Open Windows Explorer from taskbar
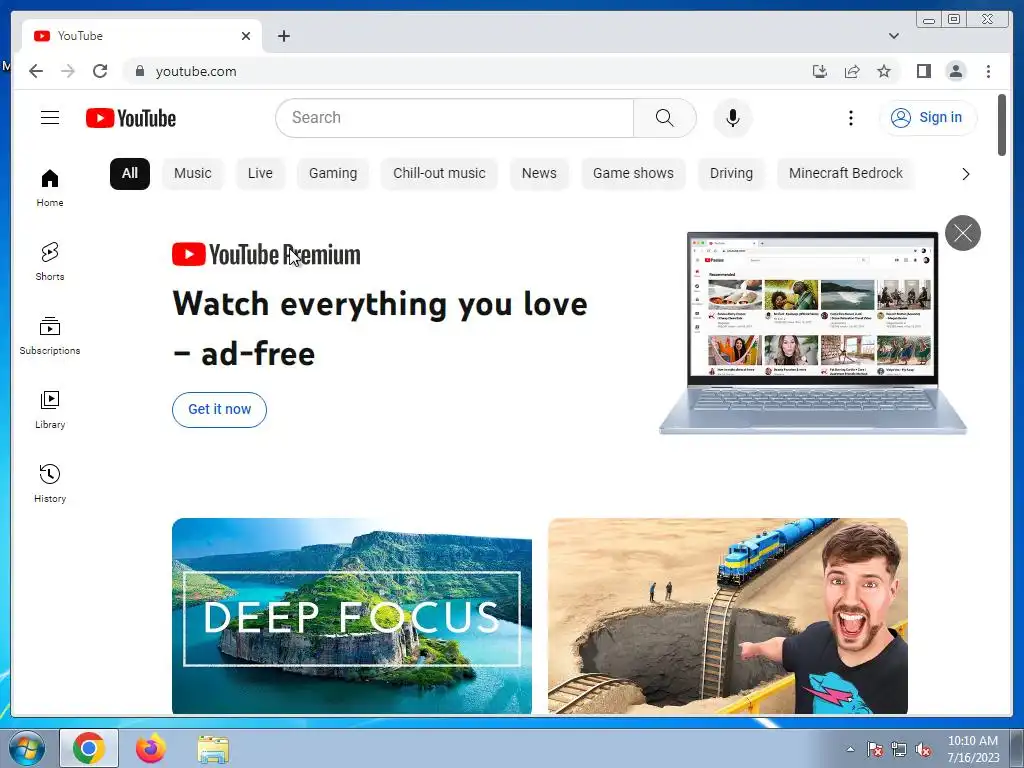 213,748
